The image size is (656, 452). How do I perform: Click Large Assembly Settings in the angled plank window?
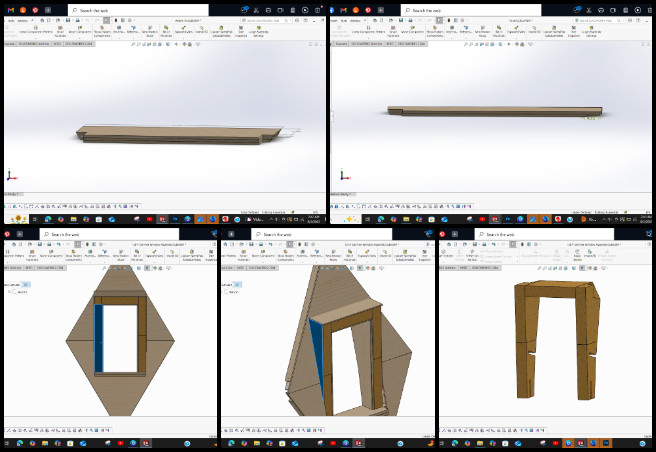tap(258, 33)
